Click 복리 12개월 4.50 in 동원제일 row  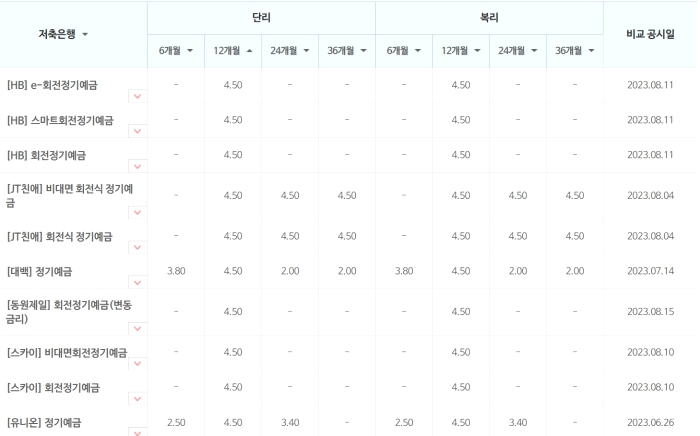[x=461, y=311]
